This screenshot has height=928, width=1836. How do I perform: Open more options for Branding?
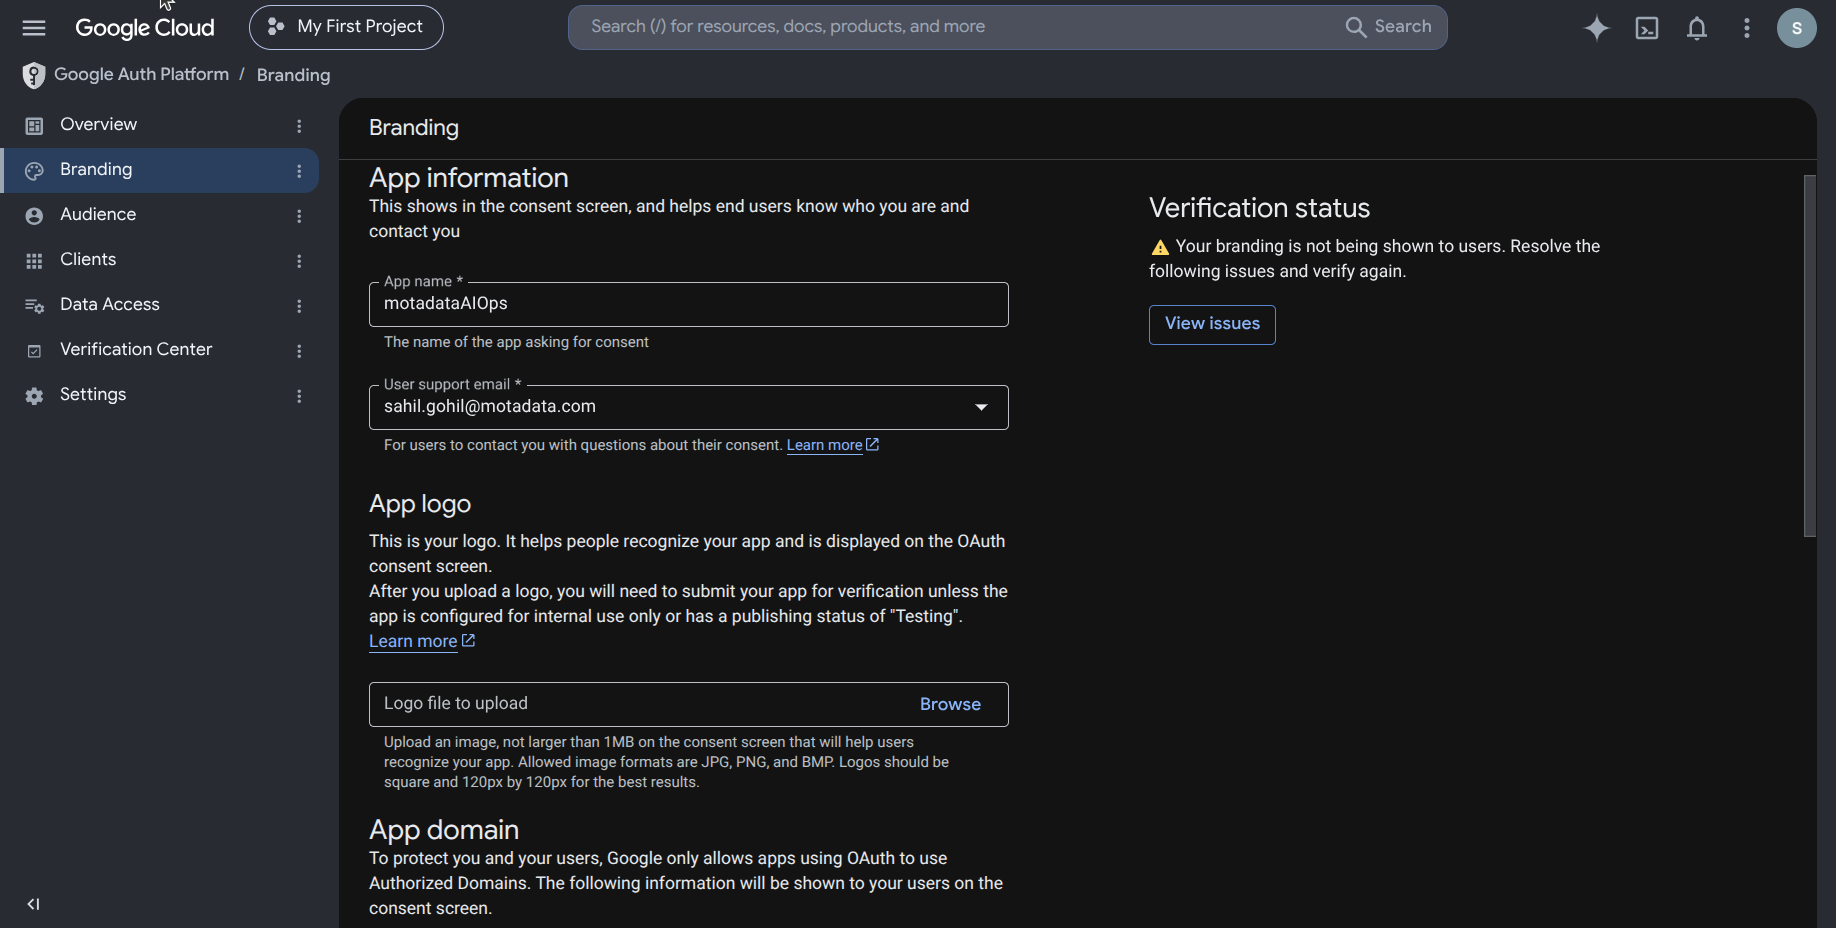pyautogui.click(x=299, y=171)
